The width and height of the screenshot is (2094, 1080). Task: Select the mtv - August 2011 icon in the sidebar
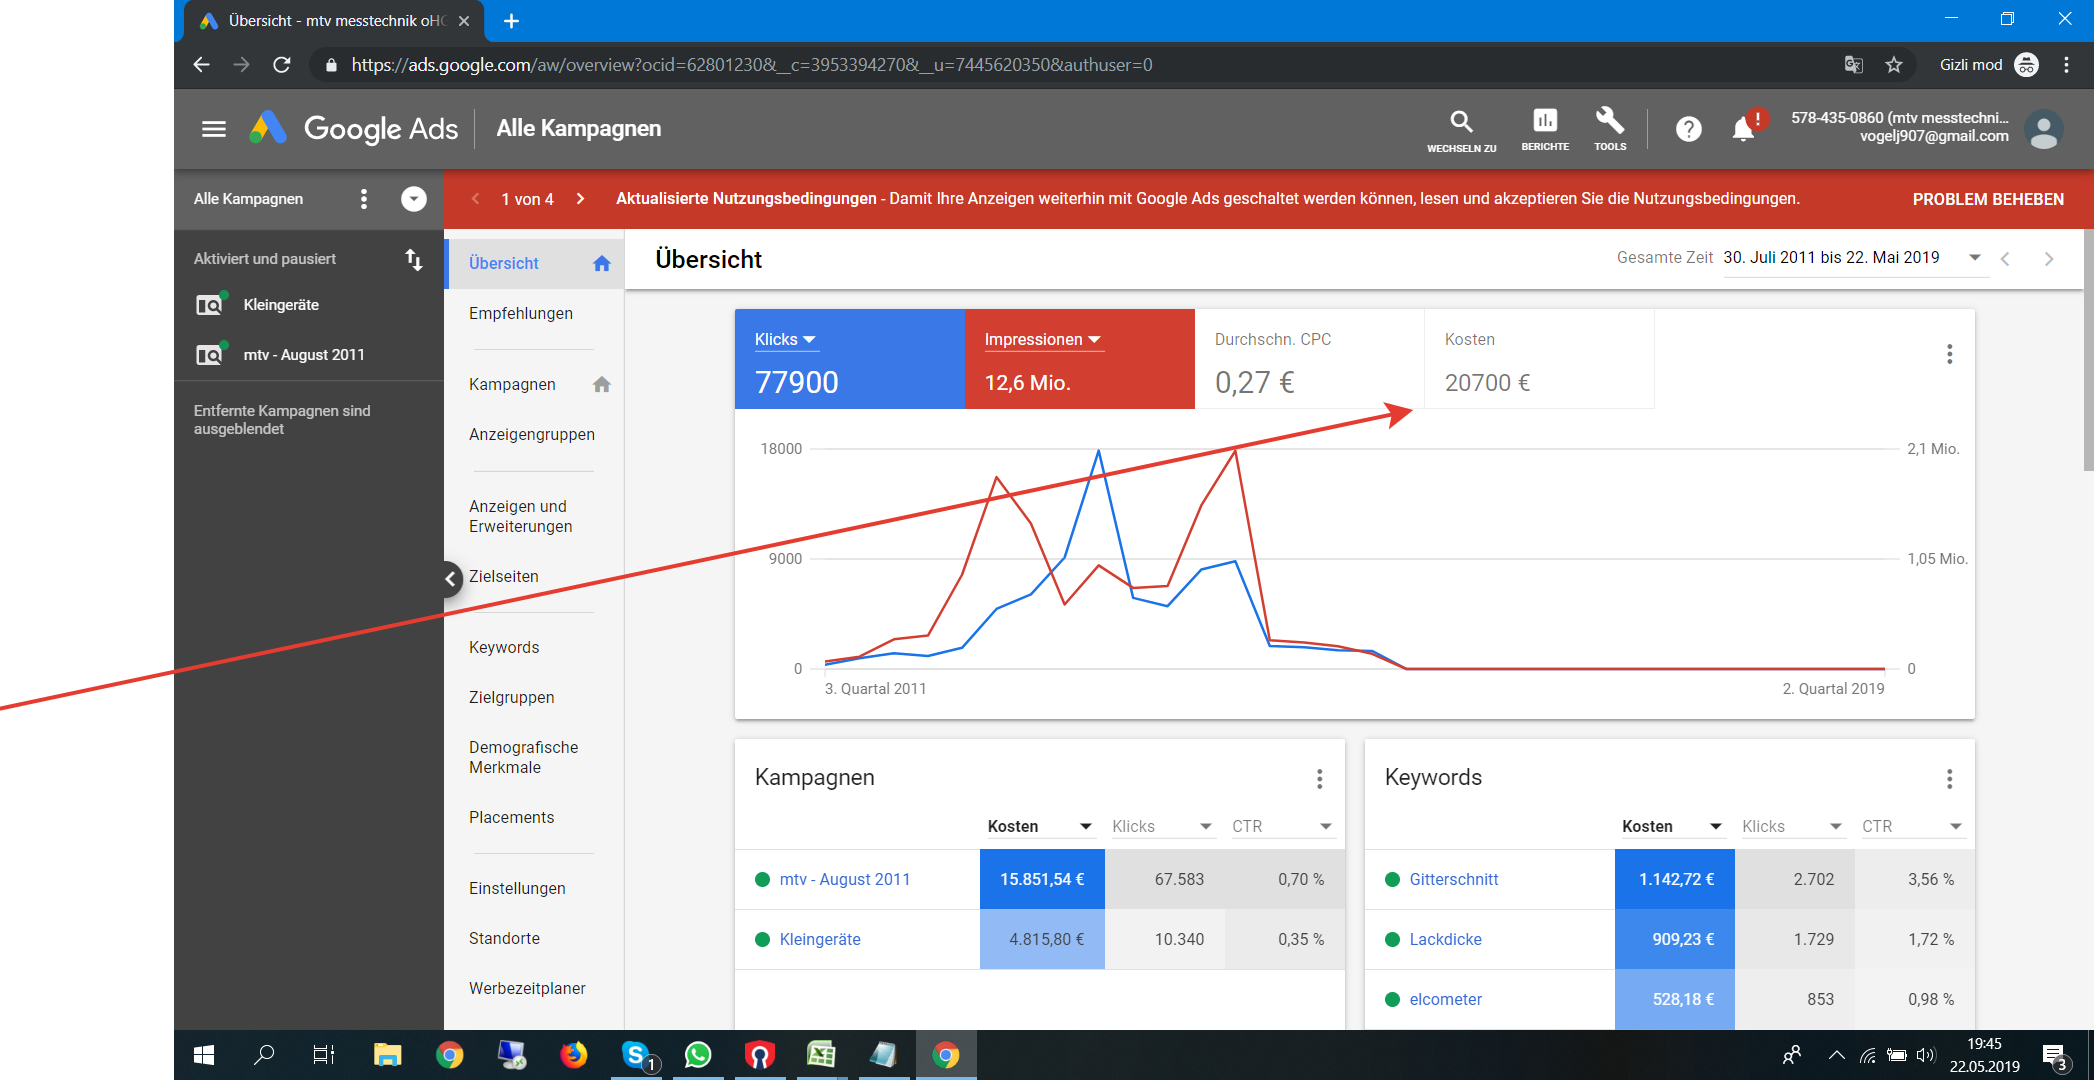pos(211,354)
